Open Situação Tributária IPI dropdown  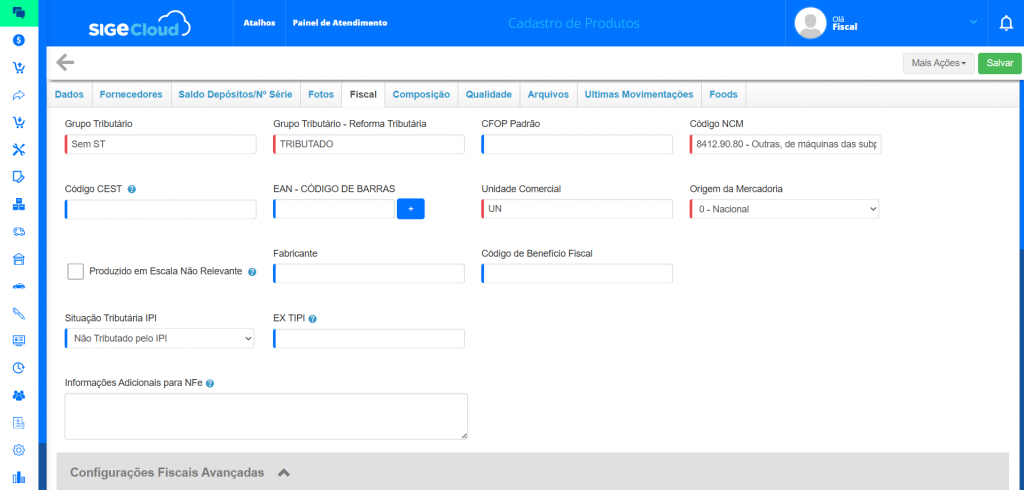click(159, 339)
